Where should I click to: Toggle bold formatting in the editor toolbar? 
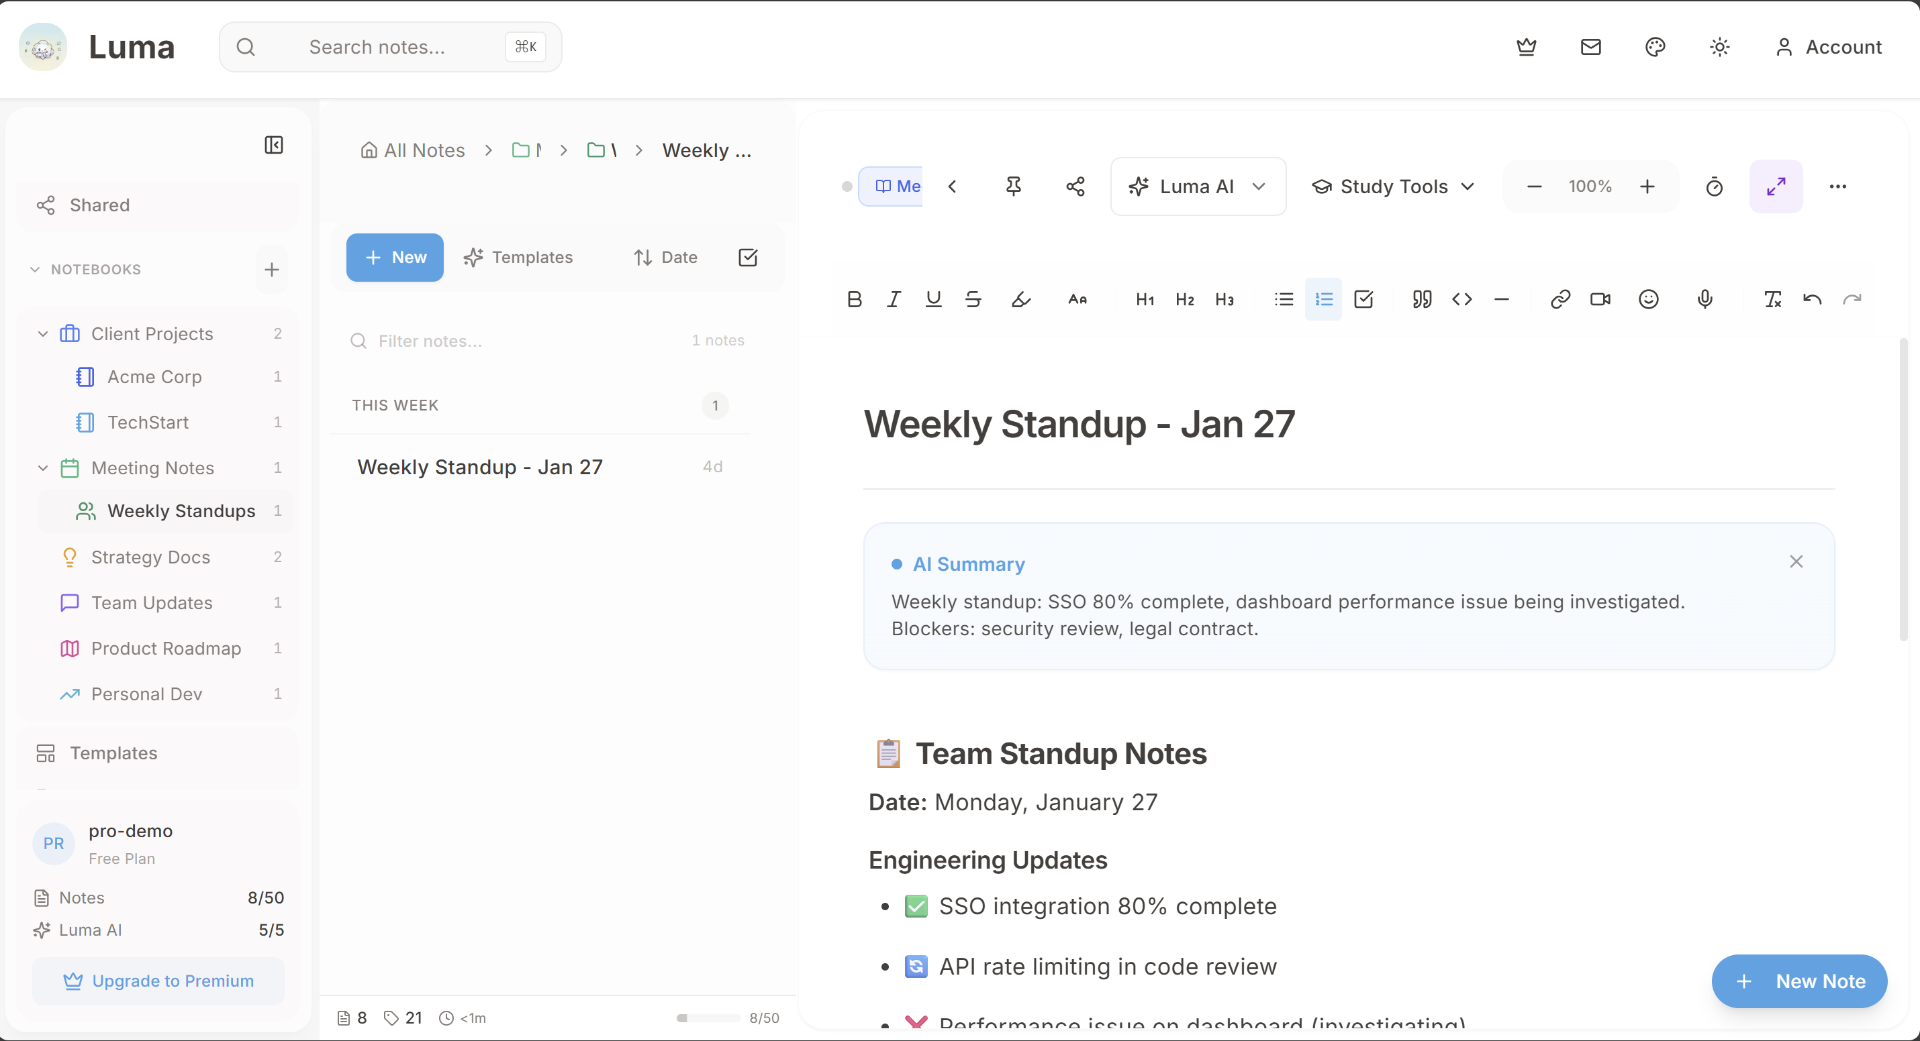[854, 298]
